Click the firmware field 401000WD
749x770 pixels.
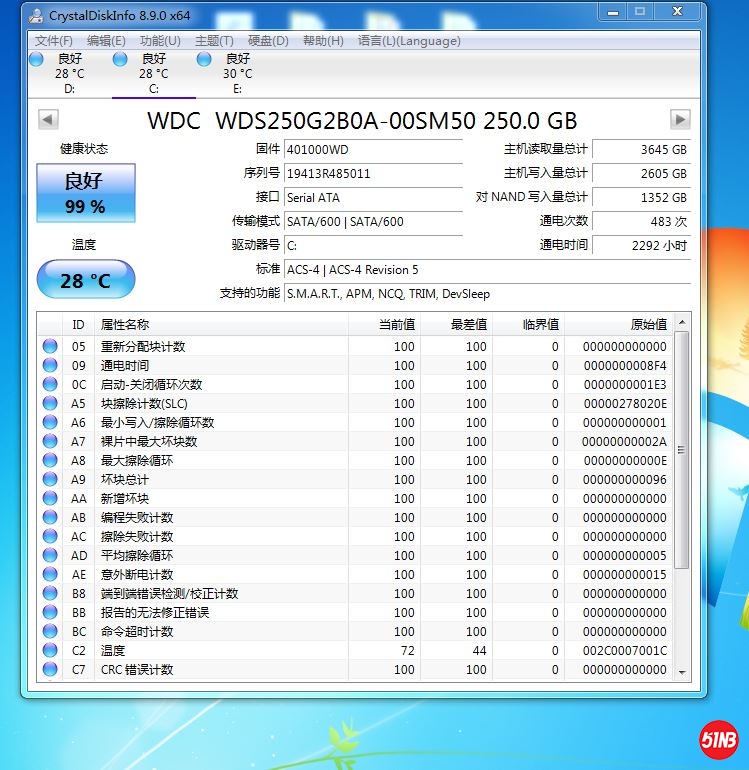click(372, 149)
